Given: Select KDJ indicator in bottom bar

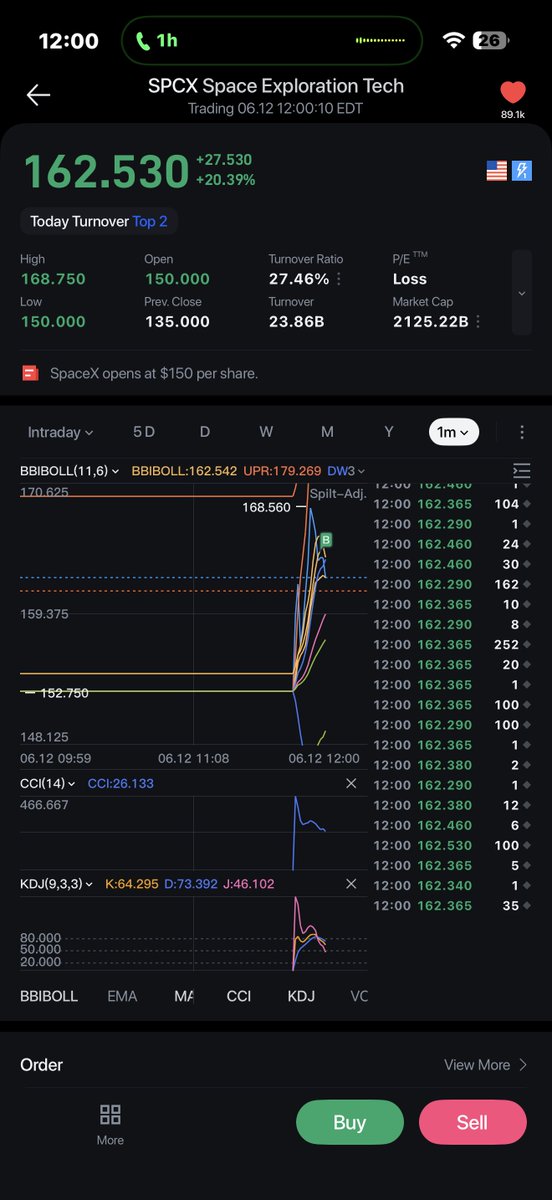Looking at the screenshot, I should 301,996.
